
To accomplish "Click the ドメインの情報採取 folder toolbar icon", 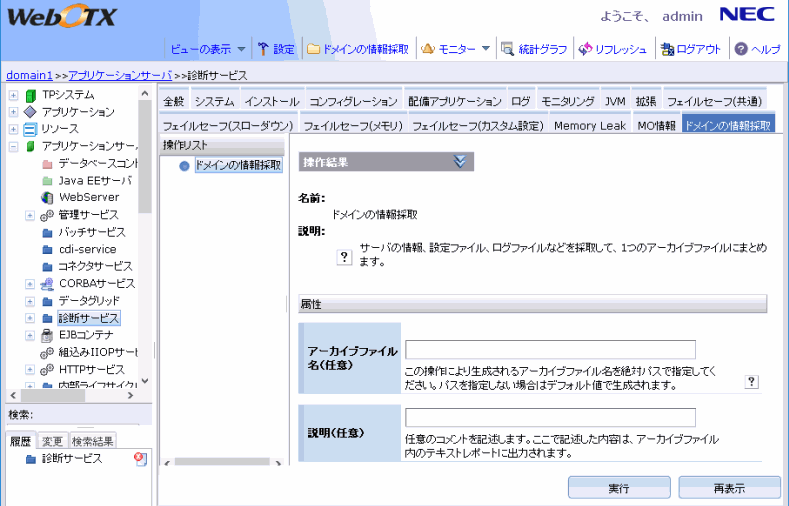I will click(314, 49).
